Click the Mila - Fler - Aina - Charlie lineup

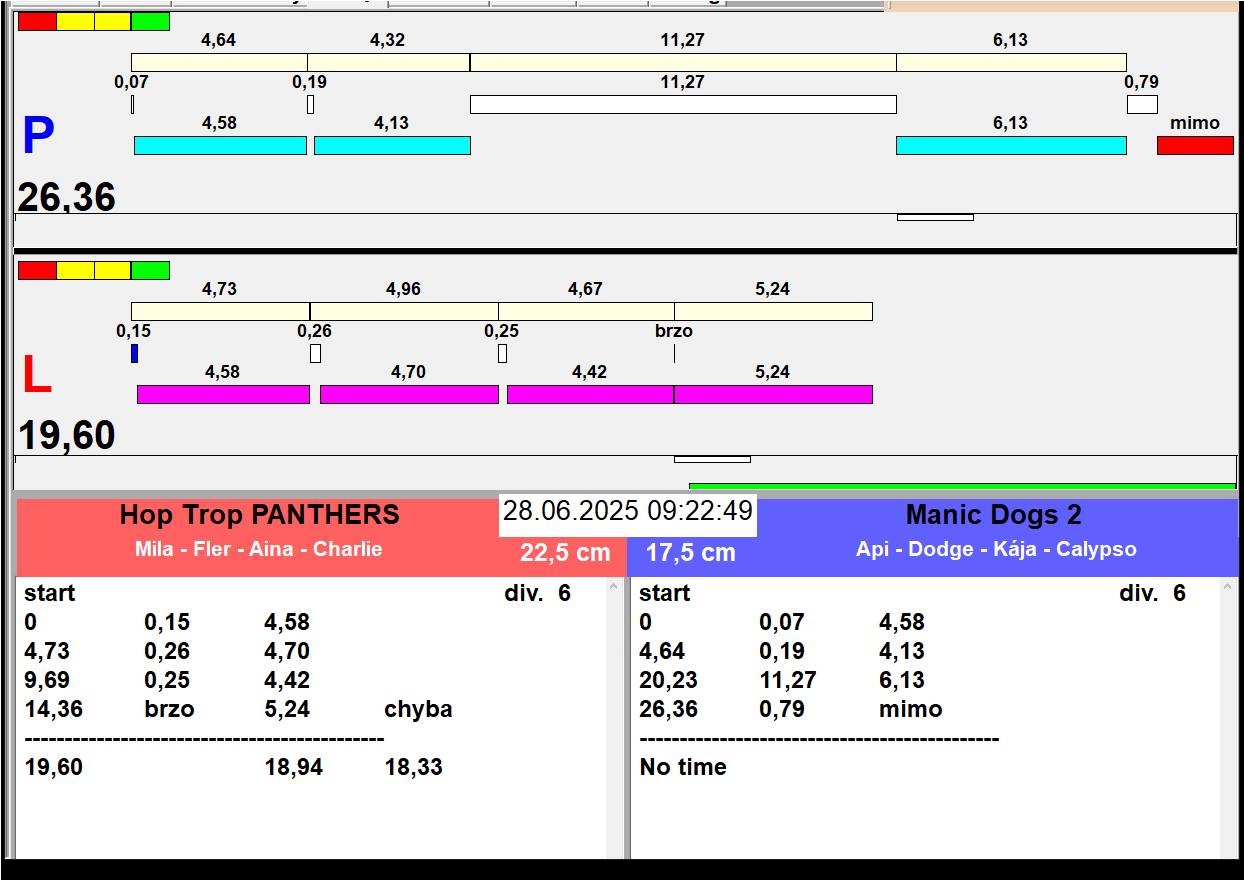coord(258,549)
